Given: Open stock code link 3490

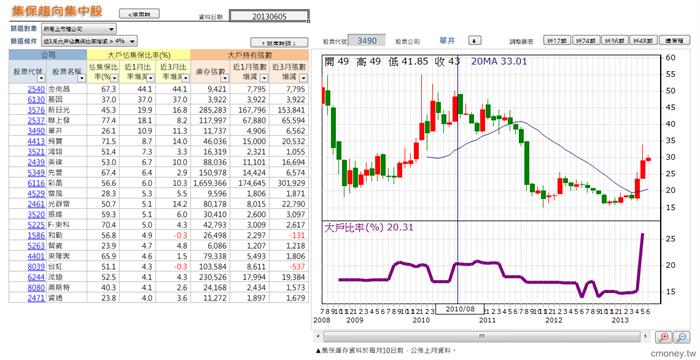Looking at the screenshot, I should click(x=36, y=130).
